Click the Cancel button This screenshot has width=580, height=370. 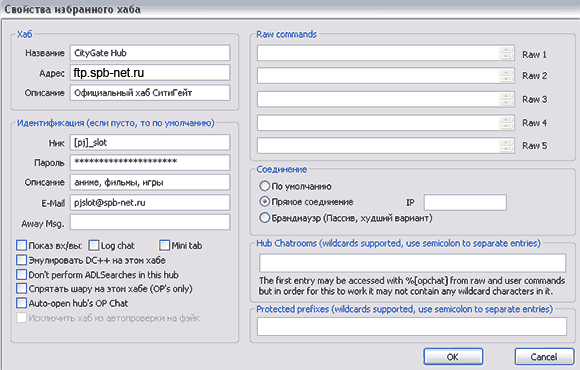544,357
